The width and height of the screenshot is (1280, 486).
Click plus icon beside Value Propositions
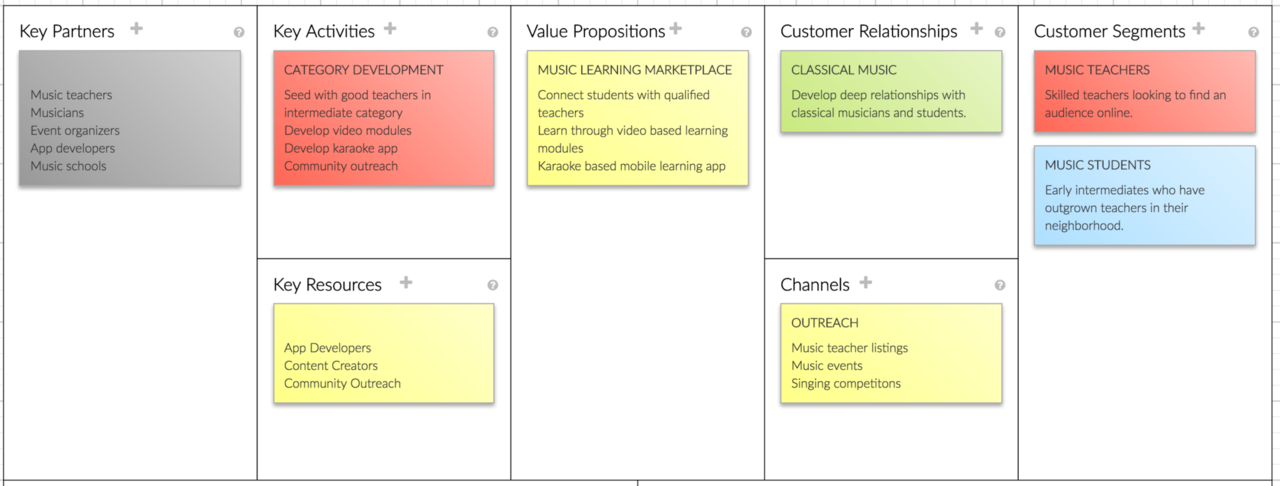coord(676,29)
